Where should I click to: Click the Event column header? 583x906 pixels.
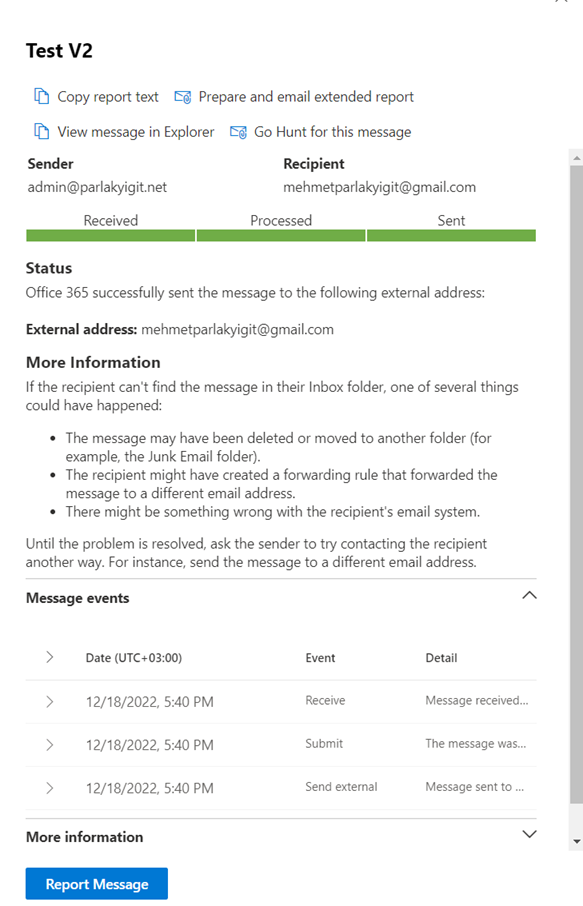click(x=320, y=658)
